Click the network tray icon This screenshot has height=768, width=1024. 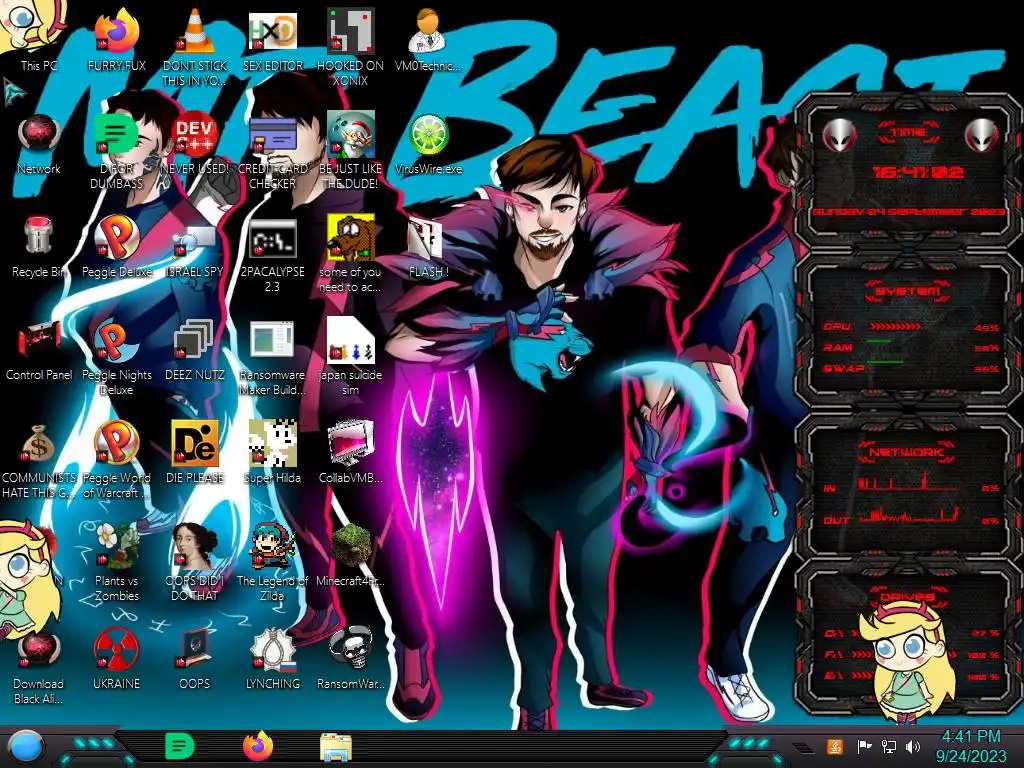coord(889,746)
